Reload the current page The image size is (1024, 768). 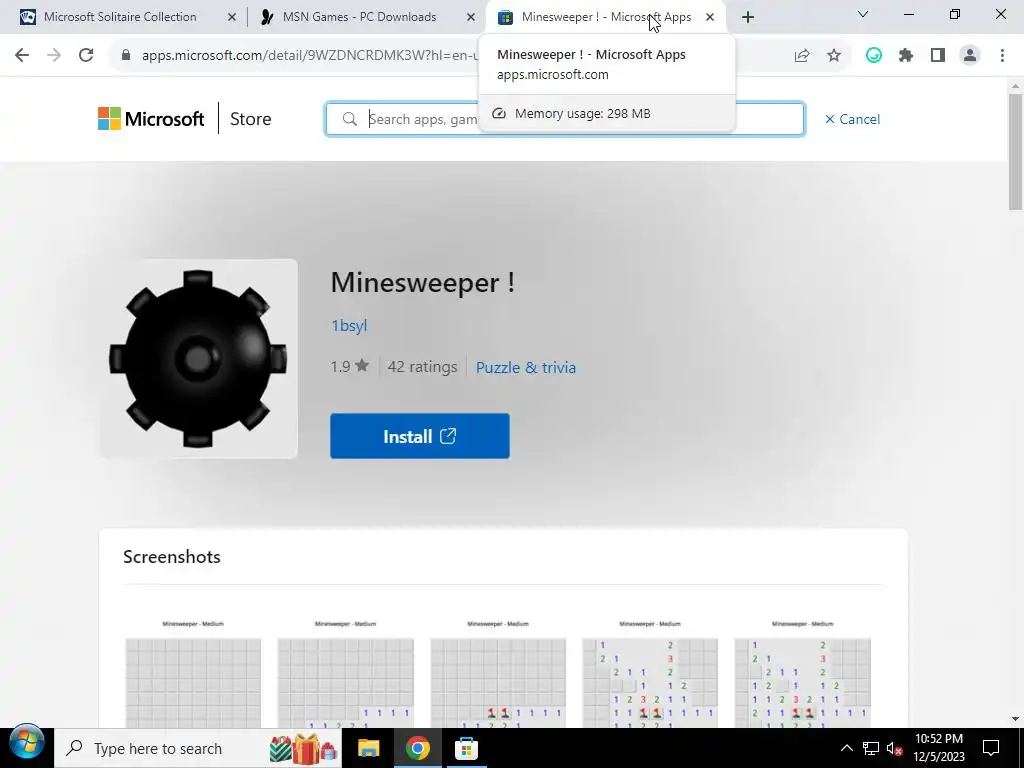coord(86,56)
